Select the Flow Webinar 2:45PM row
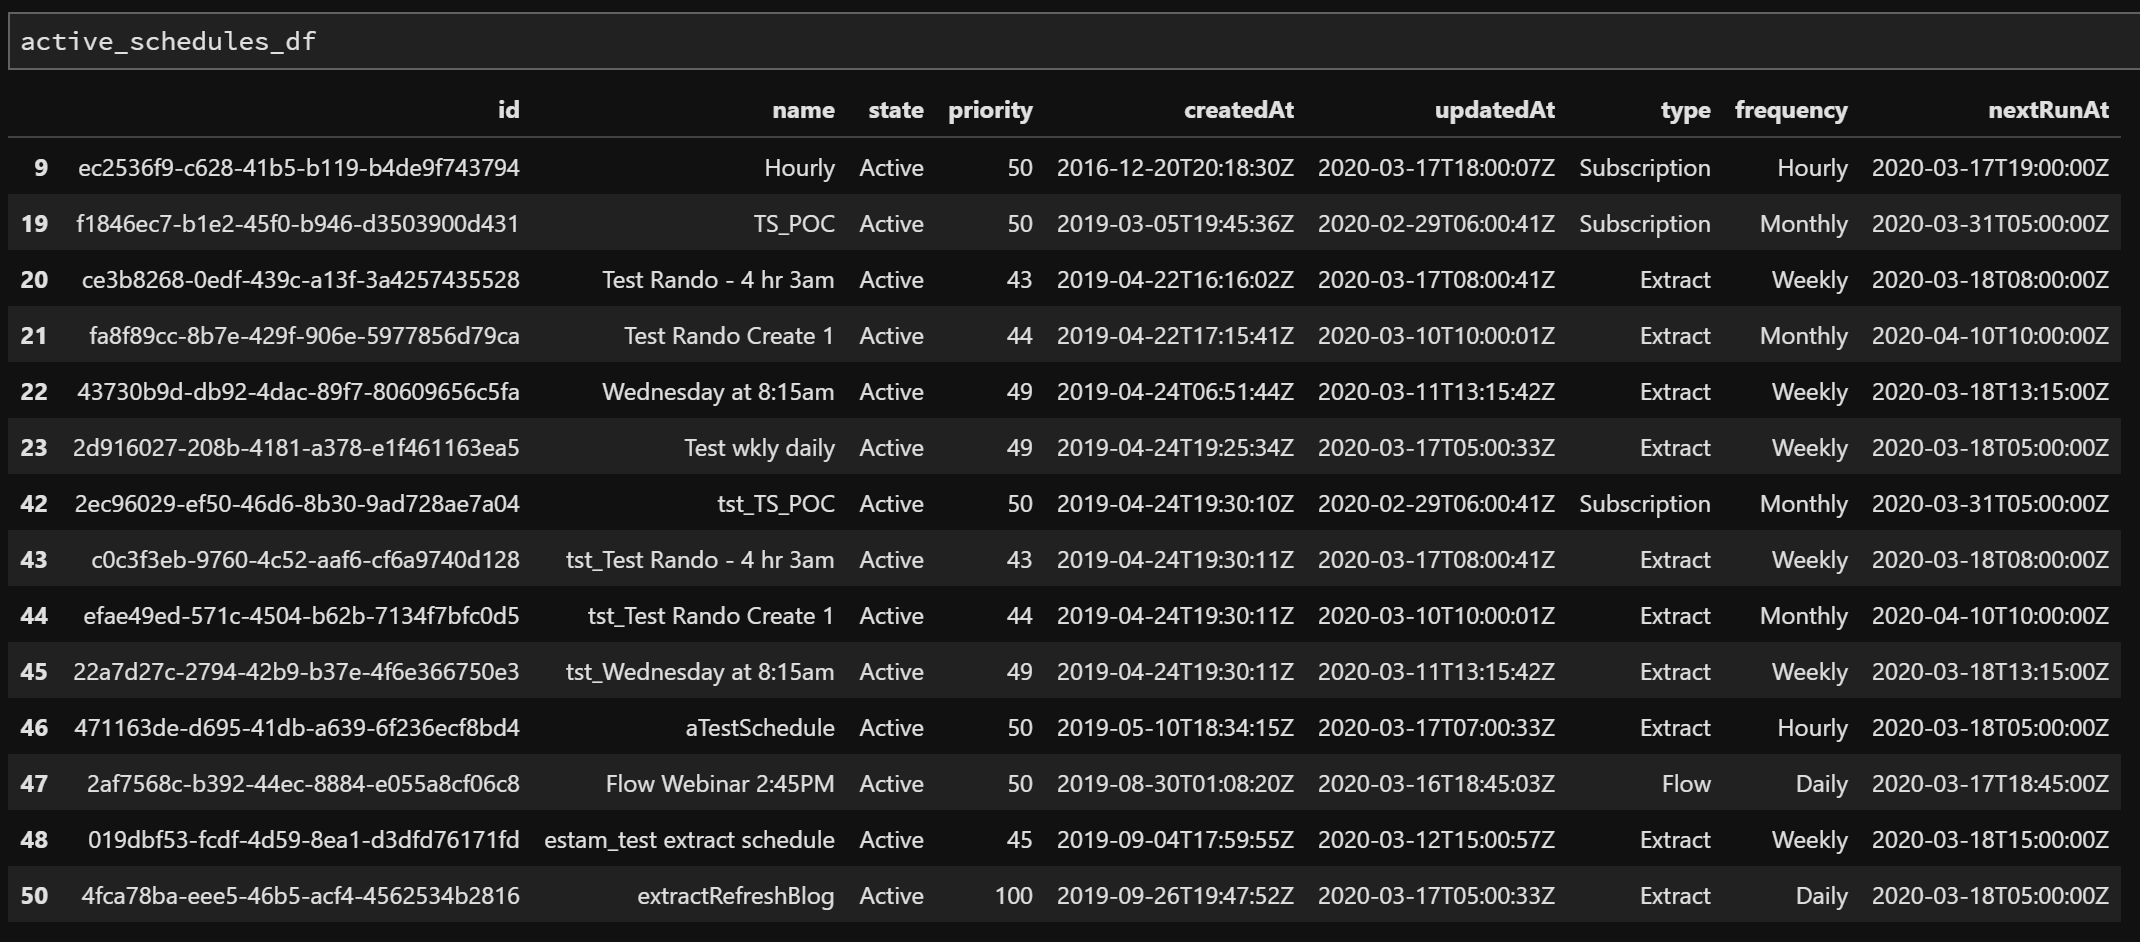 [720, 784]
